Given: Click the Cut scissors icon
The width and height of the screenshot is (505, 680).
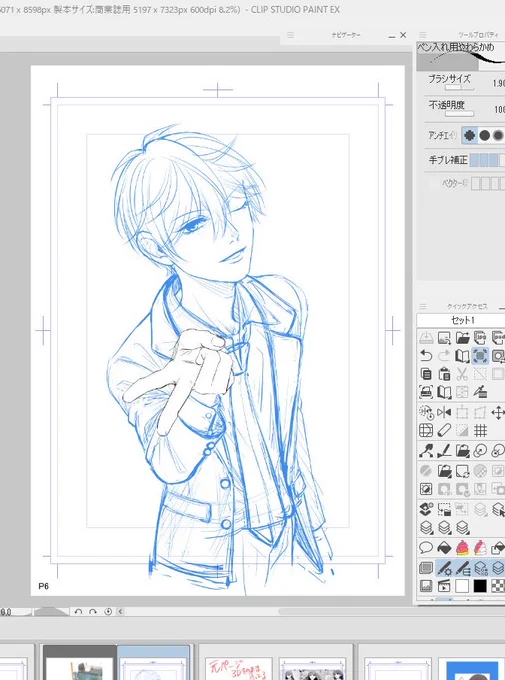Looking at the screenshot, I should pos(462,374).
